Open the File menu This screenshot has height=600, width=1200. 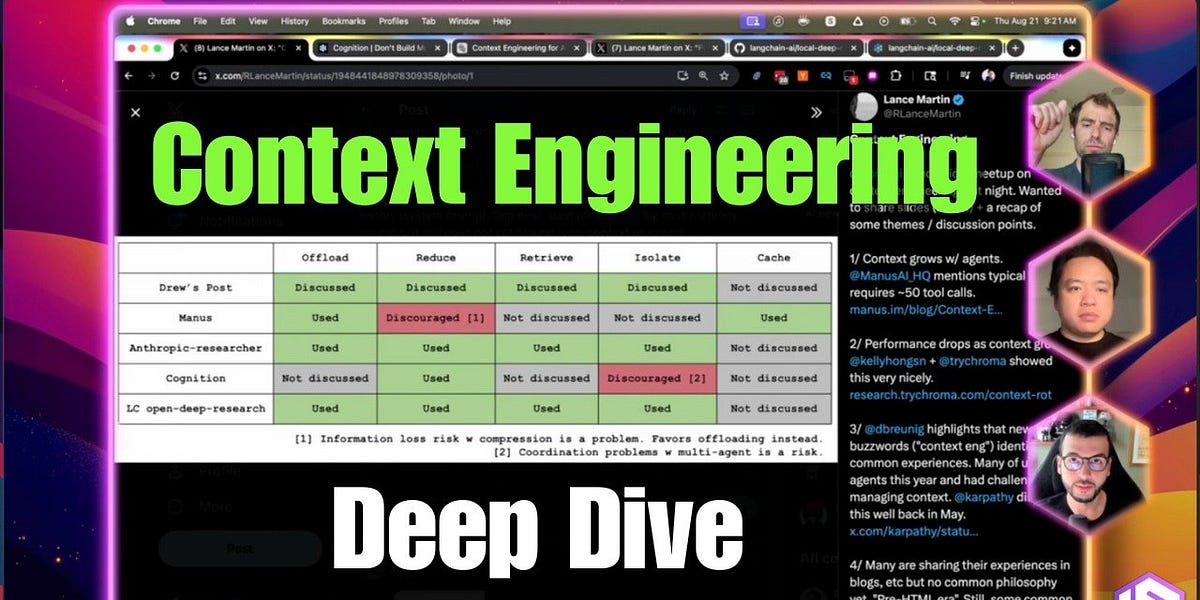201,20
